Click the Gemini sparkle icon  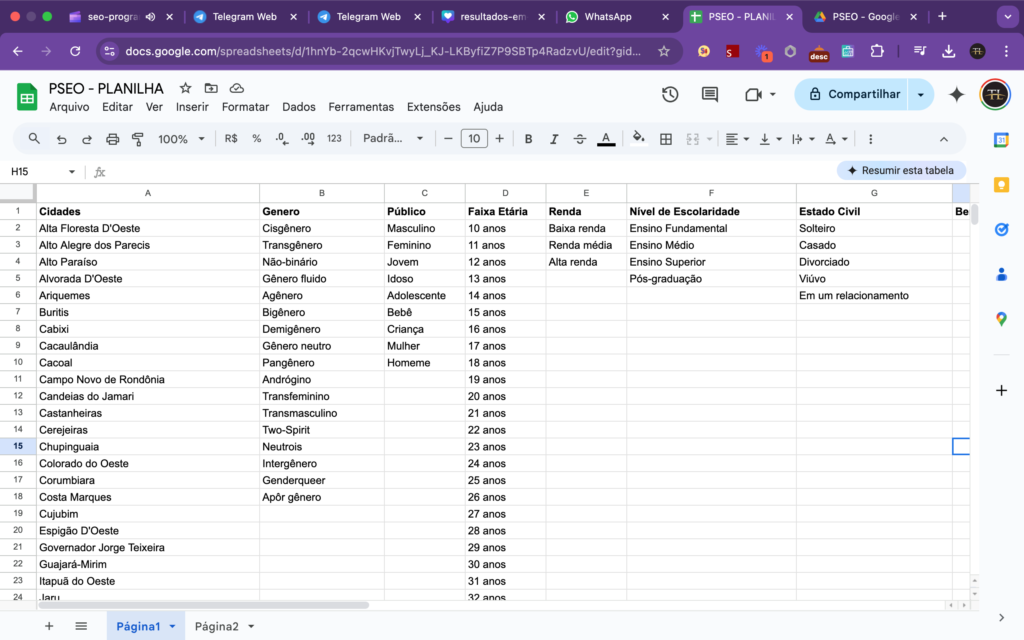click(x=957, y=94)
